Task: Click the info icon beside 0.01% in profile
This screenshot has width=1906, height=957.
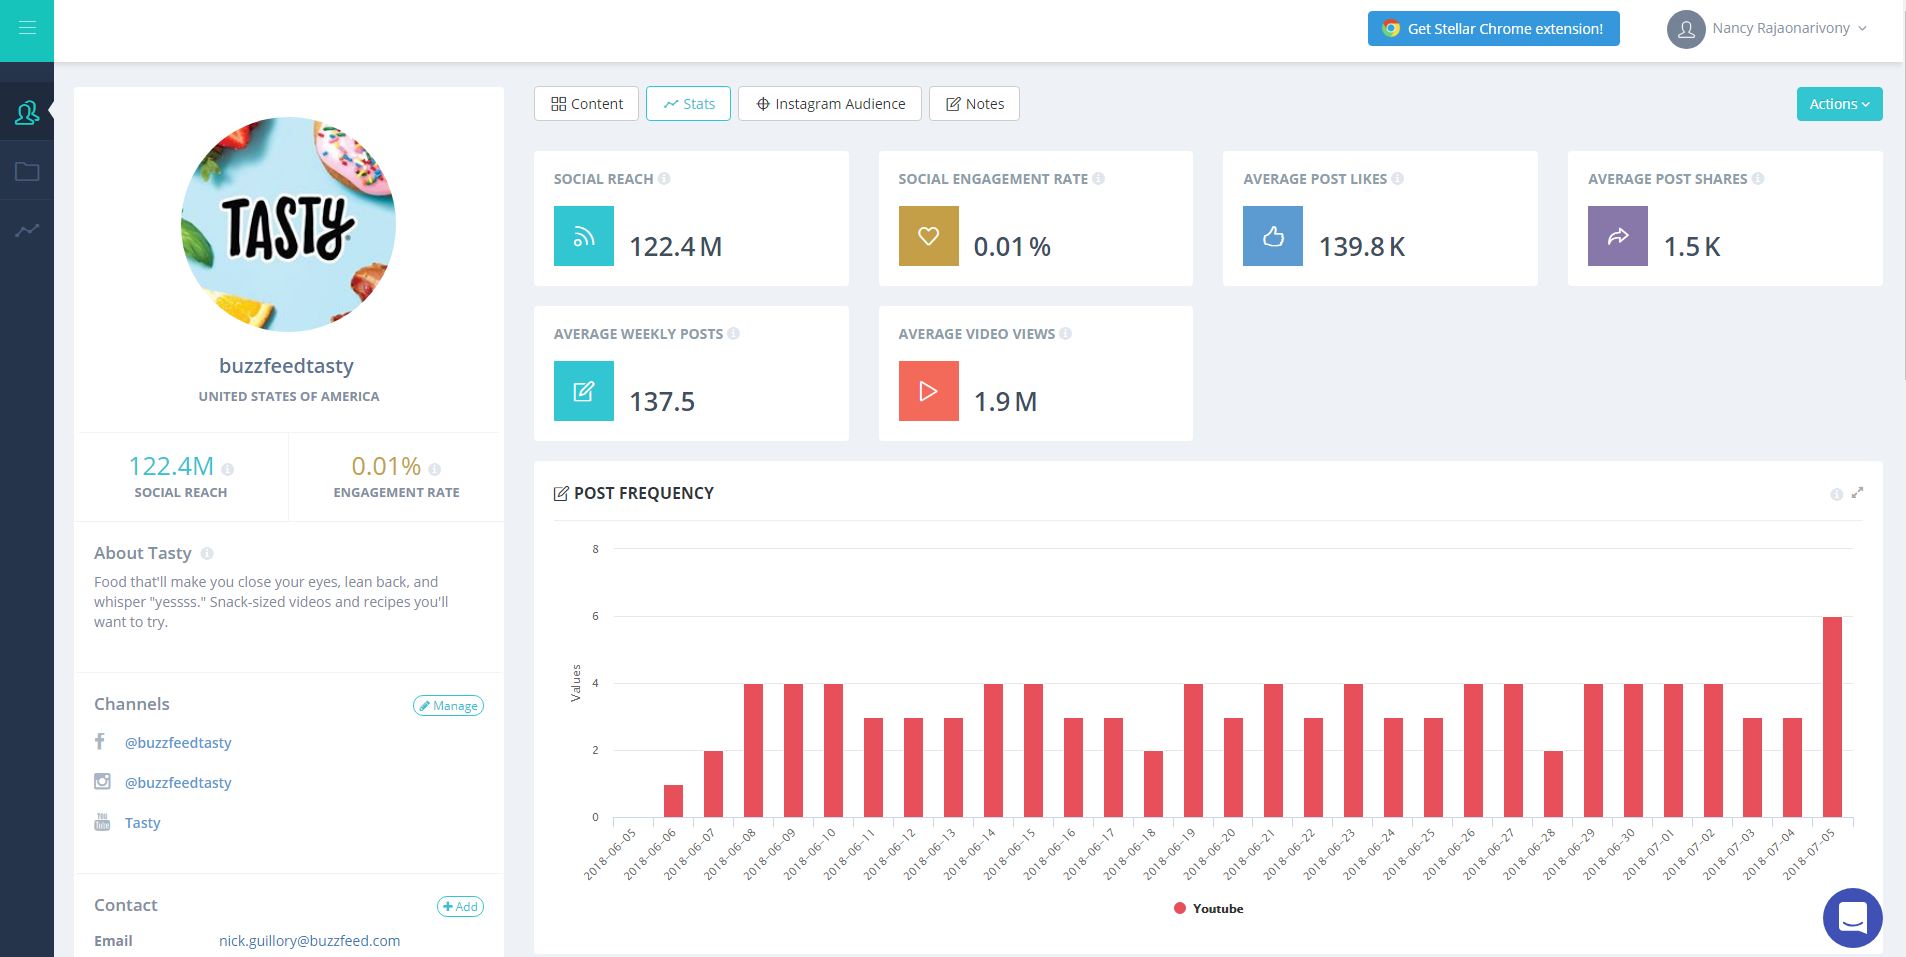Action: tap(434, 469)
